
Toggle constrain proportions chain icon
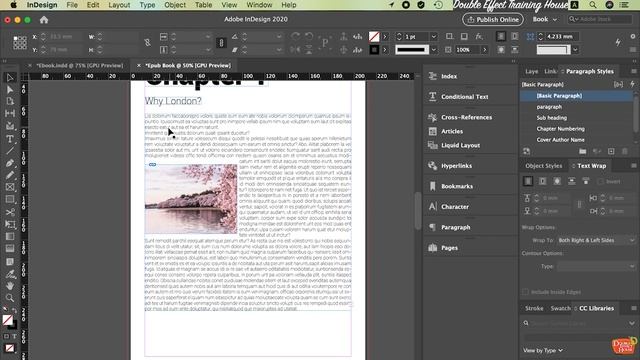147,42
